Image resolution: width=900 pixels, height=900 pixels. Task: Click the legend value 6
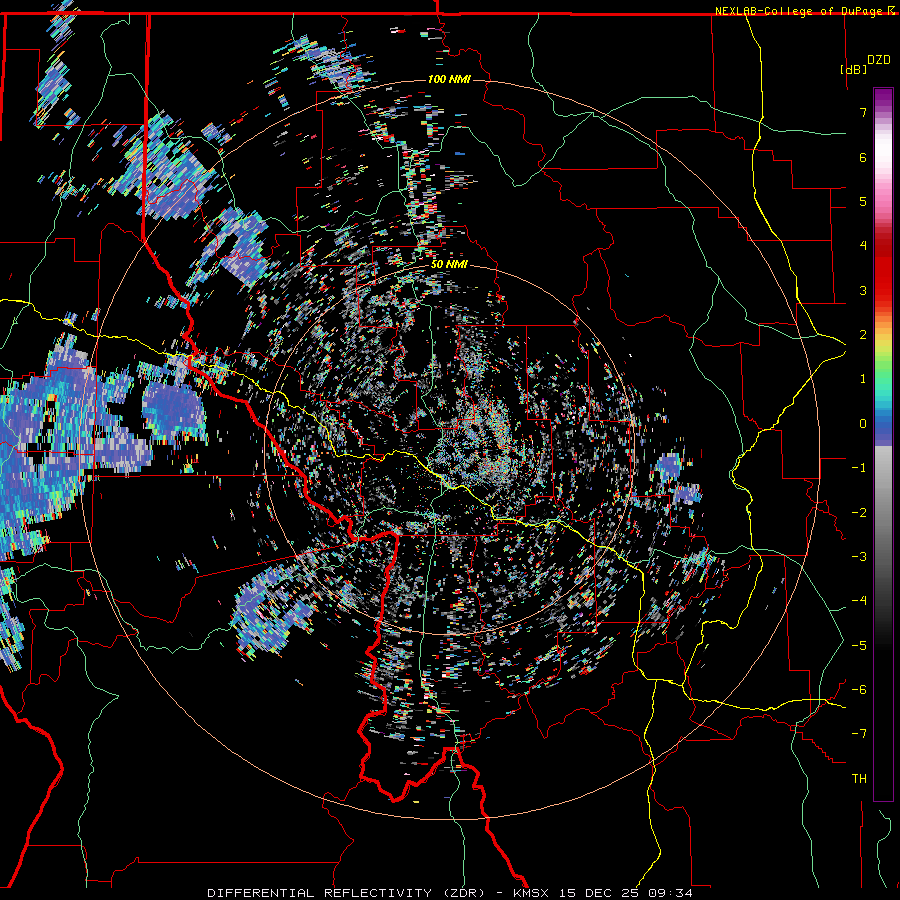tap(863, 157)
